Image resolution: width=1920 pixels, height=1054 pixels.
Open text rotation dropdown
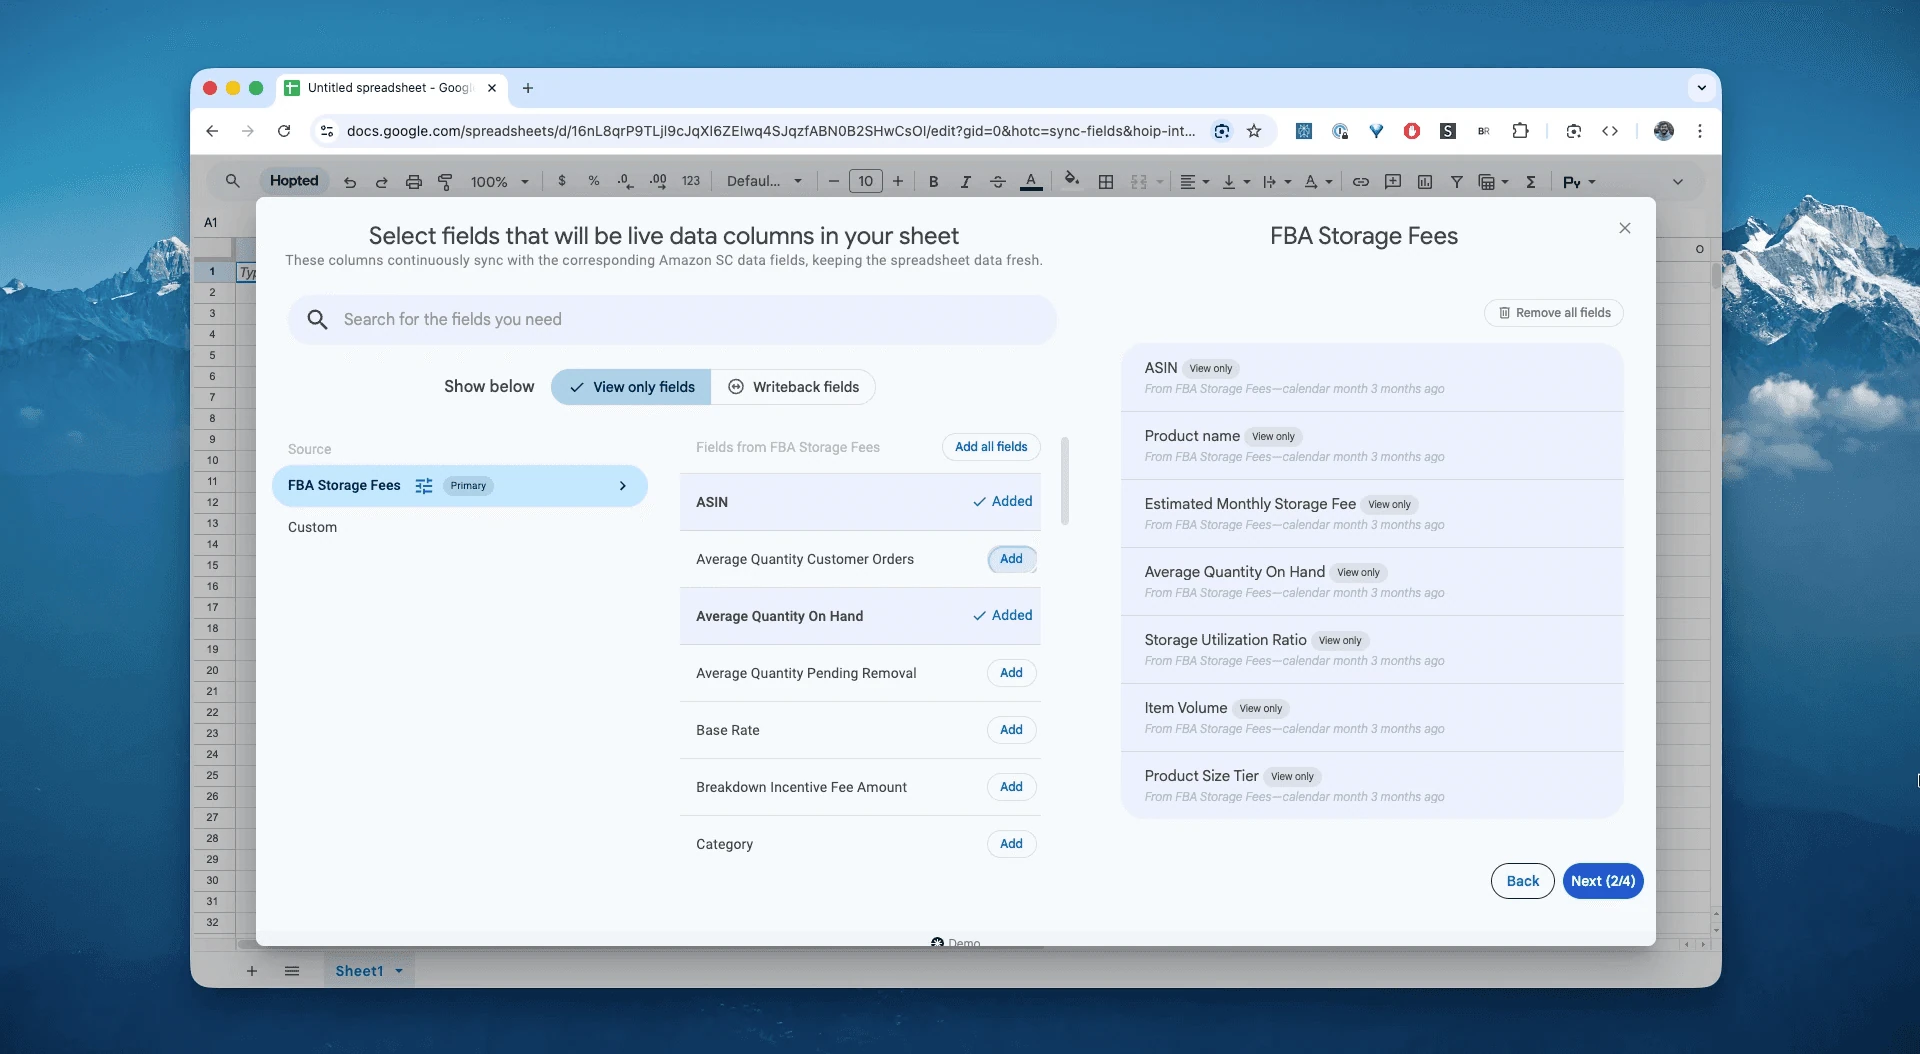pos(1319,181)
